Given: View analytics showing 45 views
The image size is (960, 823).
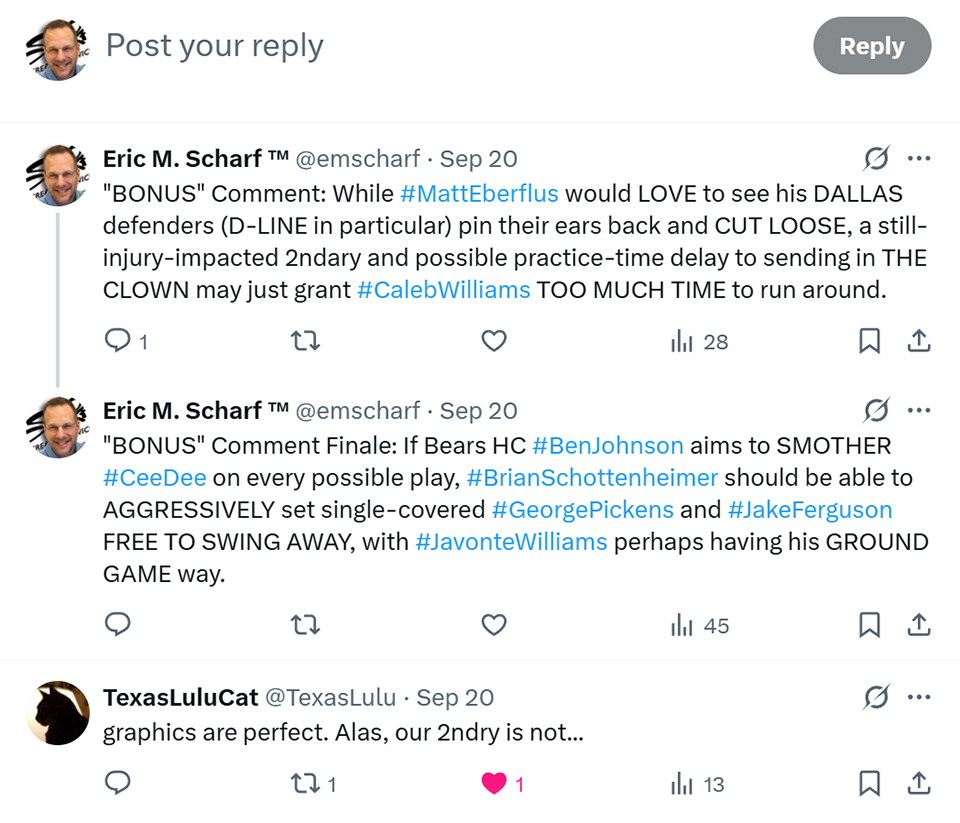Looking at the screenshot, I should (700, 626).
